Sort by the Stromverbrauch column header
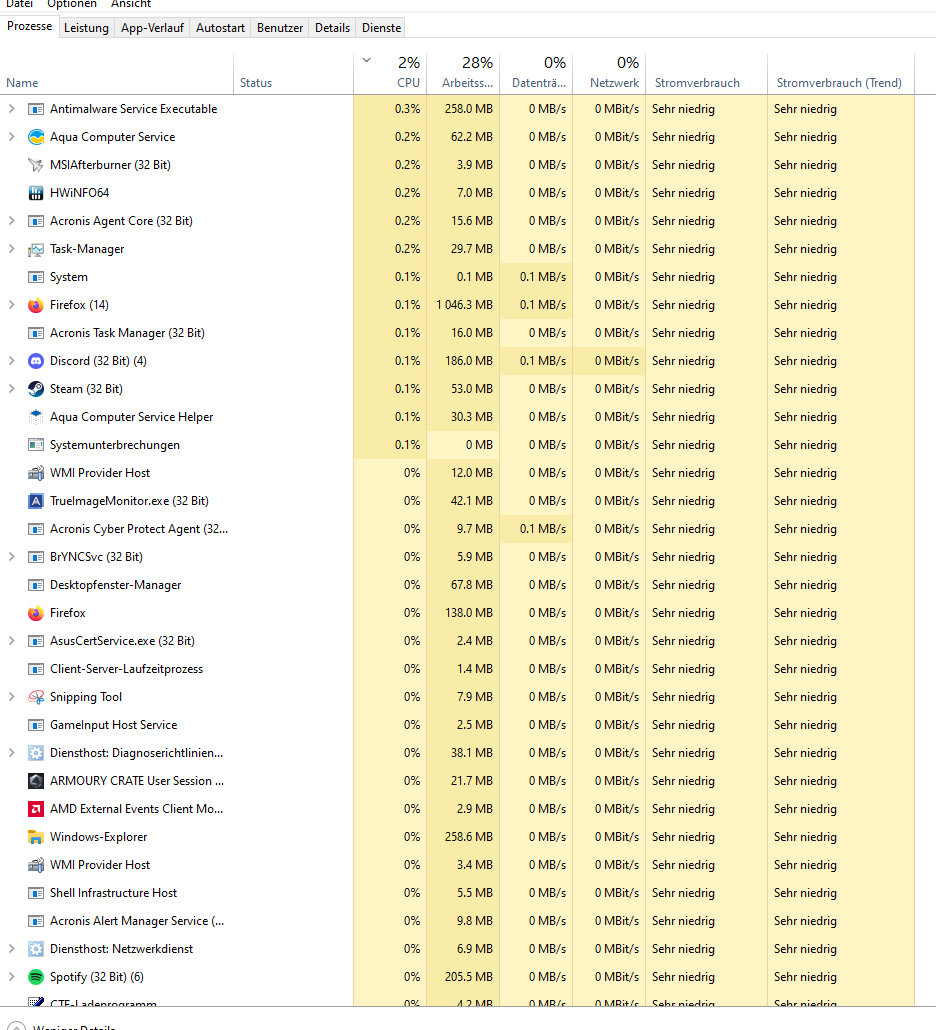Screen dimensions: 936x1030 (707, 72)
